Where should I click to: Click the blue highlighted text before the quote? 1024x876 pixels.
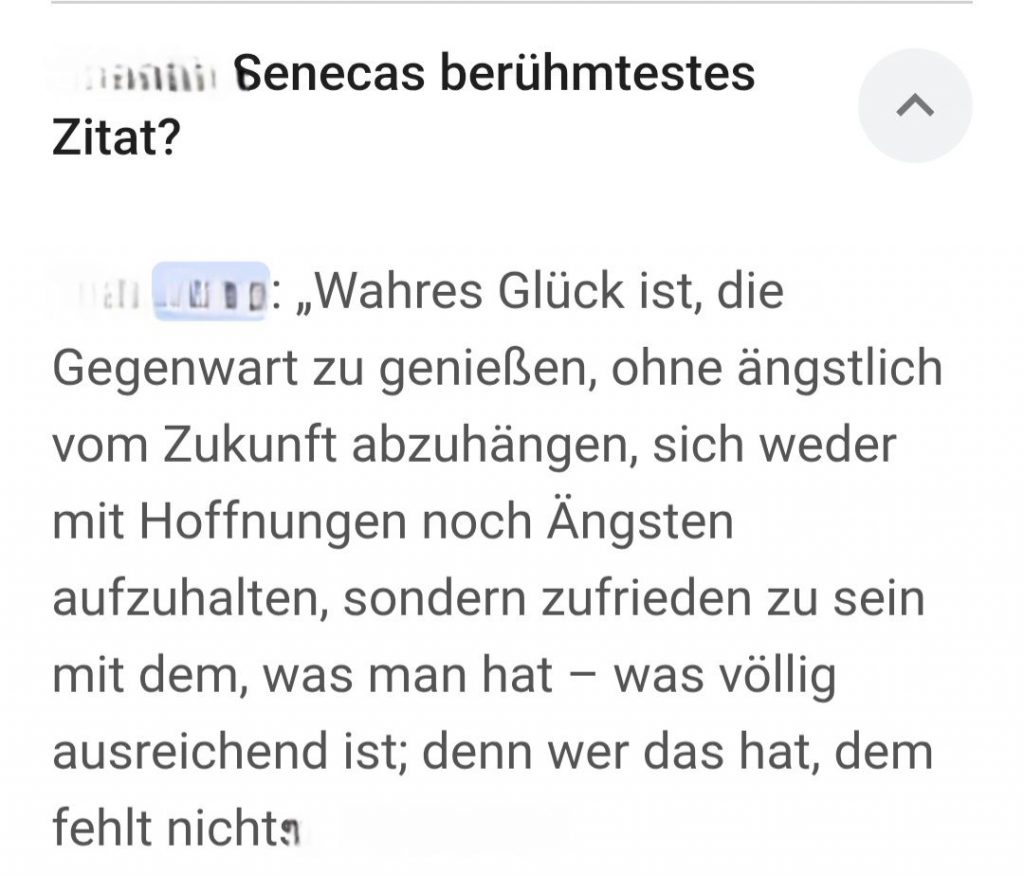click(x=210, y=292)
